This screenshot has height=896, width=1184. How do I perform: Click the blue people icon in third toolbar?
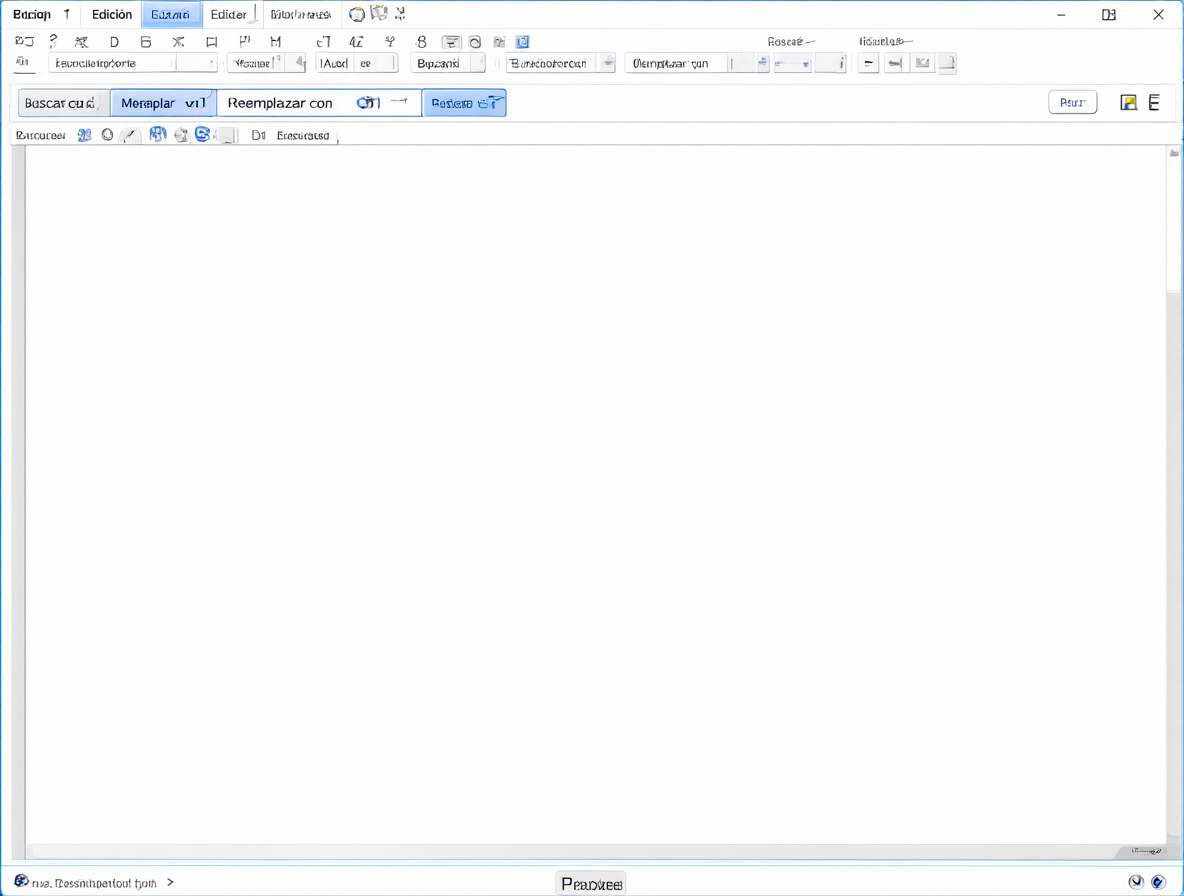pyautogui.click(x=84, y=135)
